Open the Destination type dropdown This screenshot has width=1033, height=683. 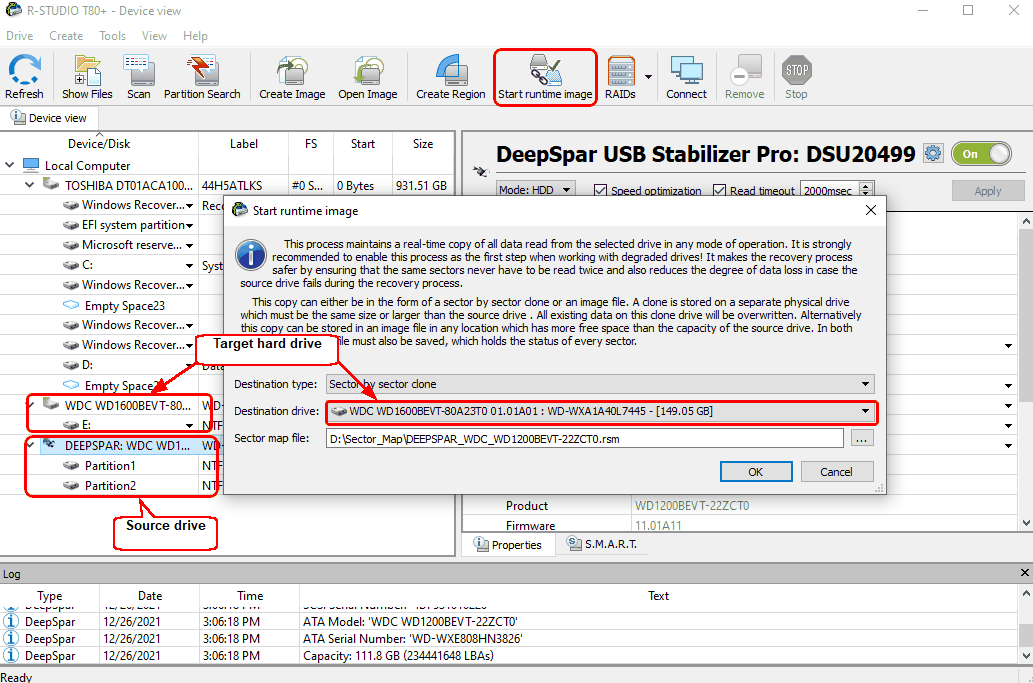[x=600, y=384]
